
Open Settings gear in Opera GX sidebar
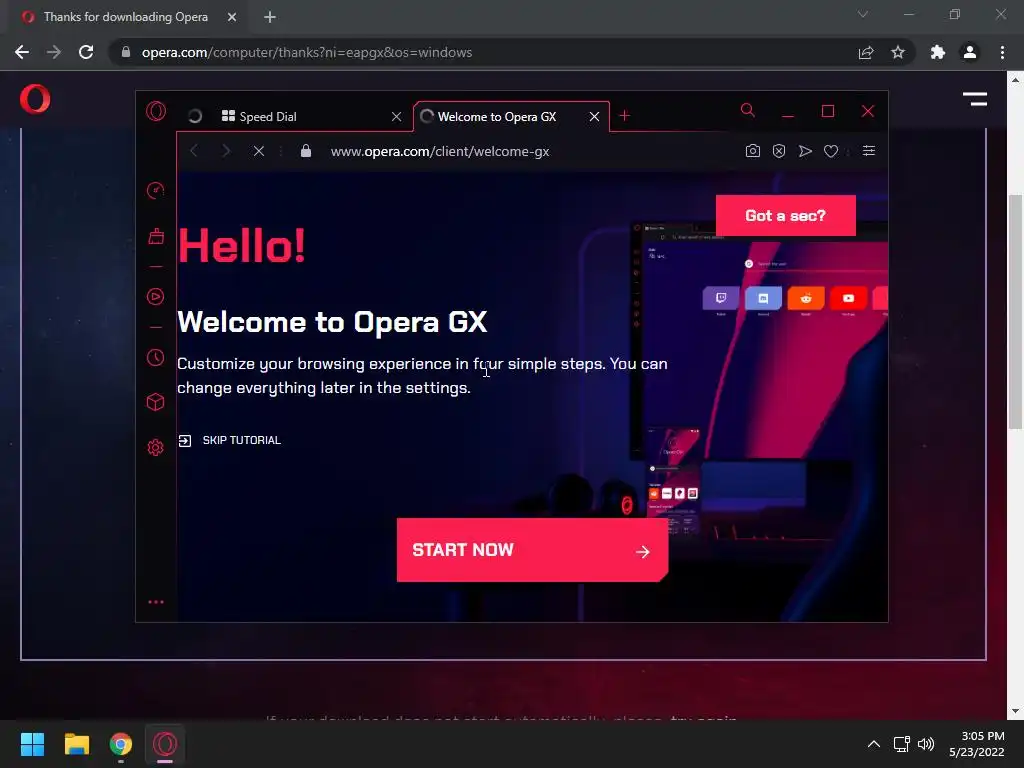[155, 447]
